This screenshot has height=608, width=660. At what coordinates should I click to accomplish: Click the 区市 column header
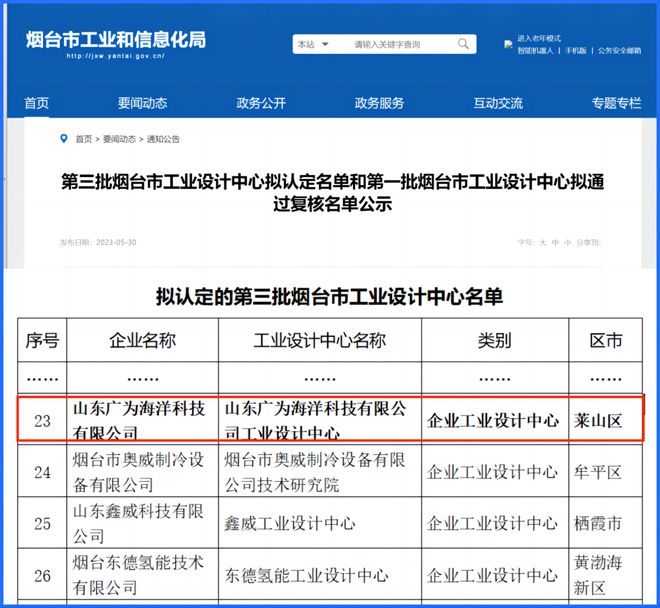point(605,340)
